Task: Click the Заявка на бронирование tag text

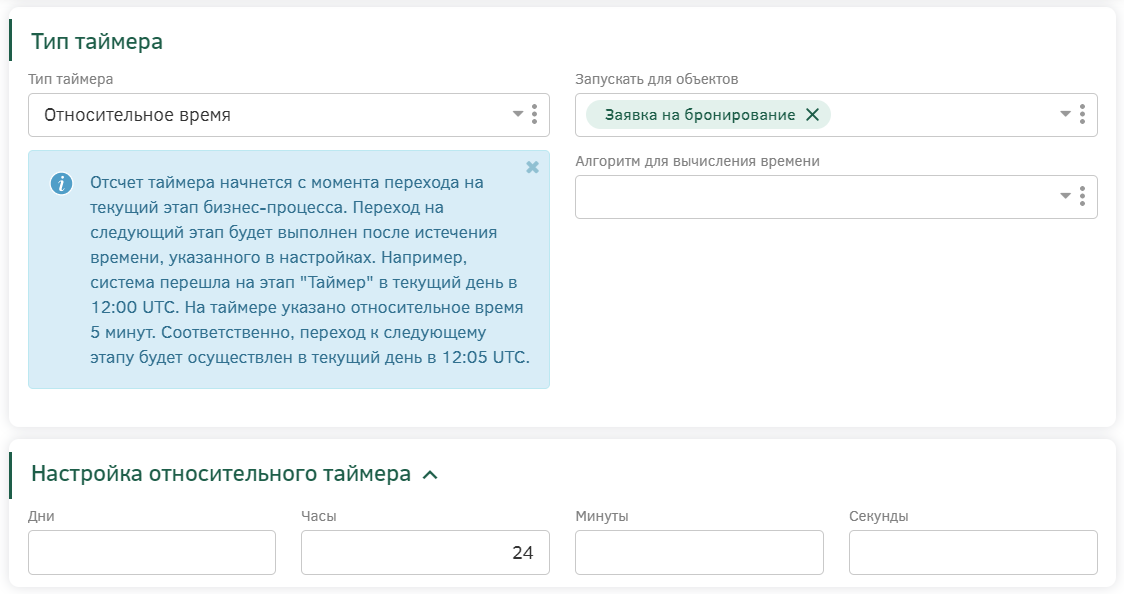Action: (x=700, y=115)
